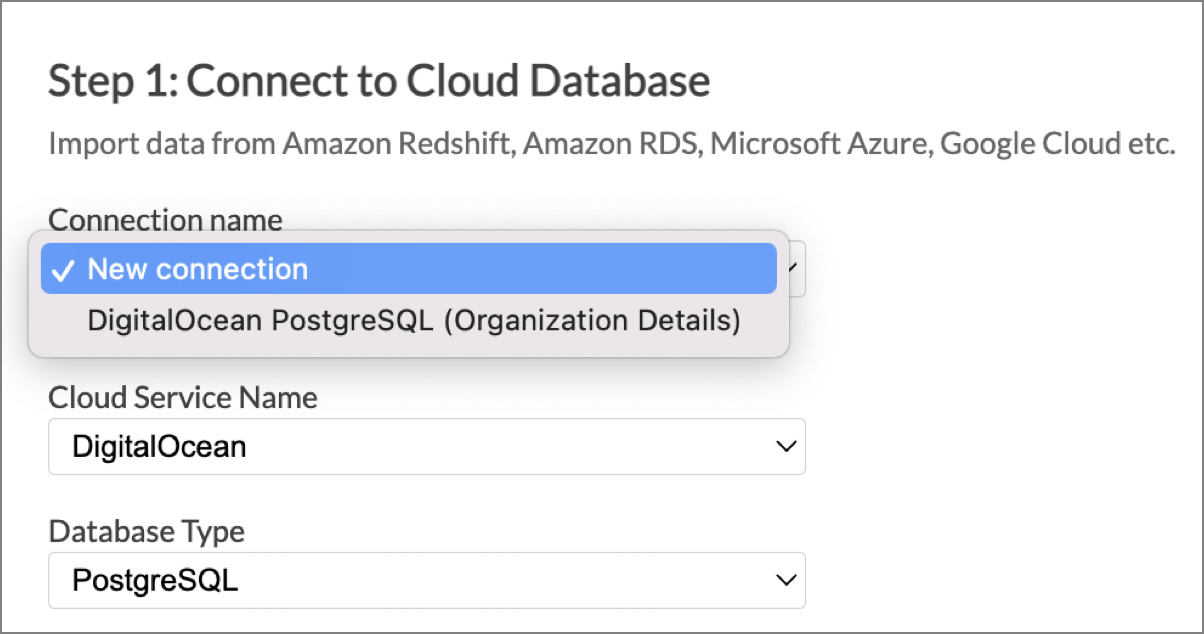Viewport: 1204px width, 634px height.
Task: Click the Step 1 Connect to Cloud Database heading
Action: 379,81
